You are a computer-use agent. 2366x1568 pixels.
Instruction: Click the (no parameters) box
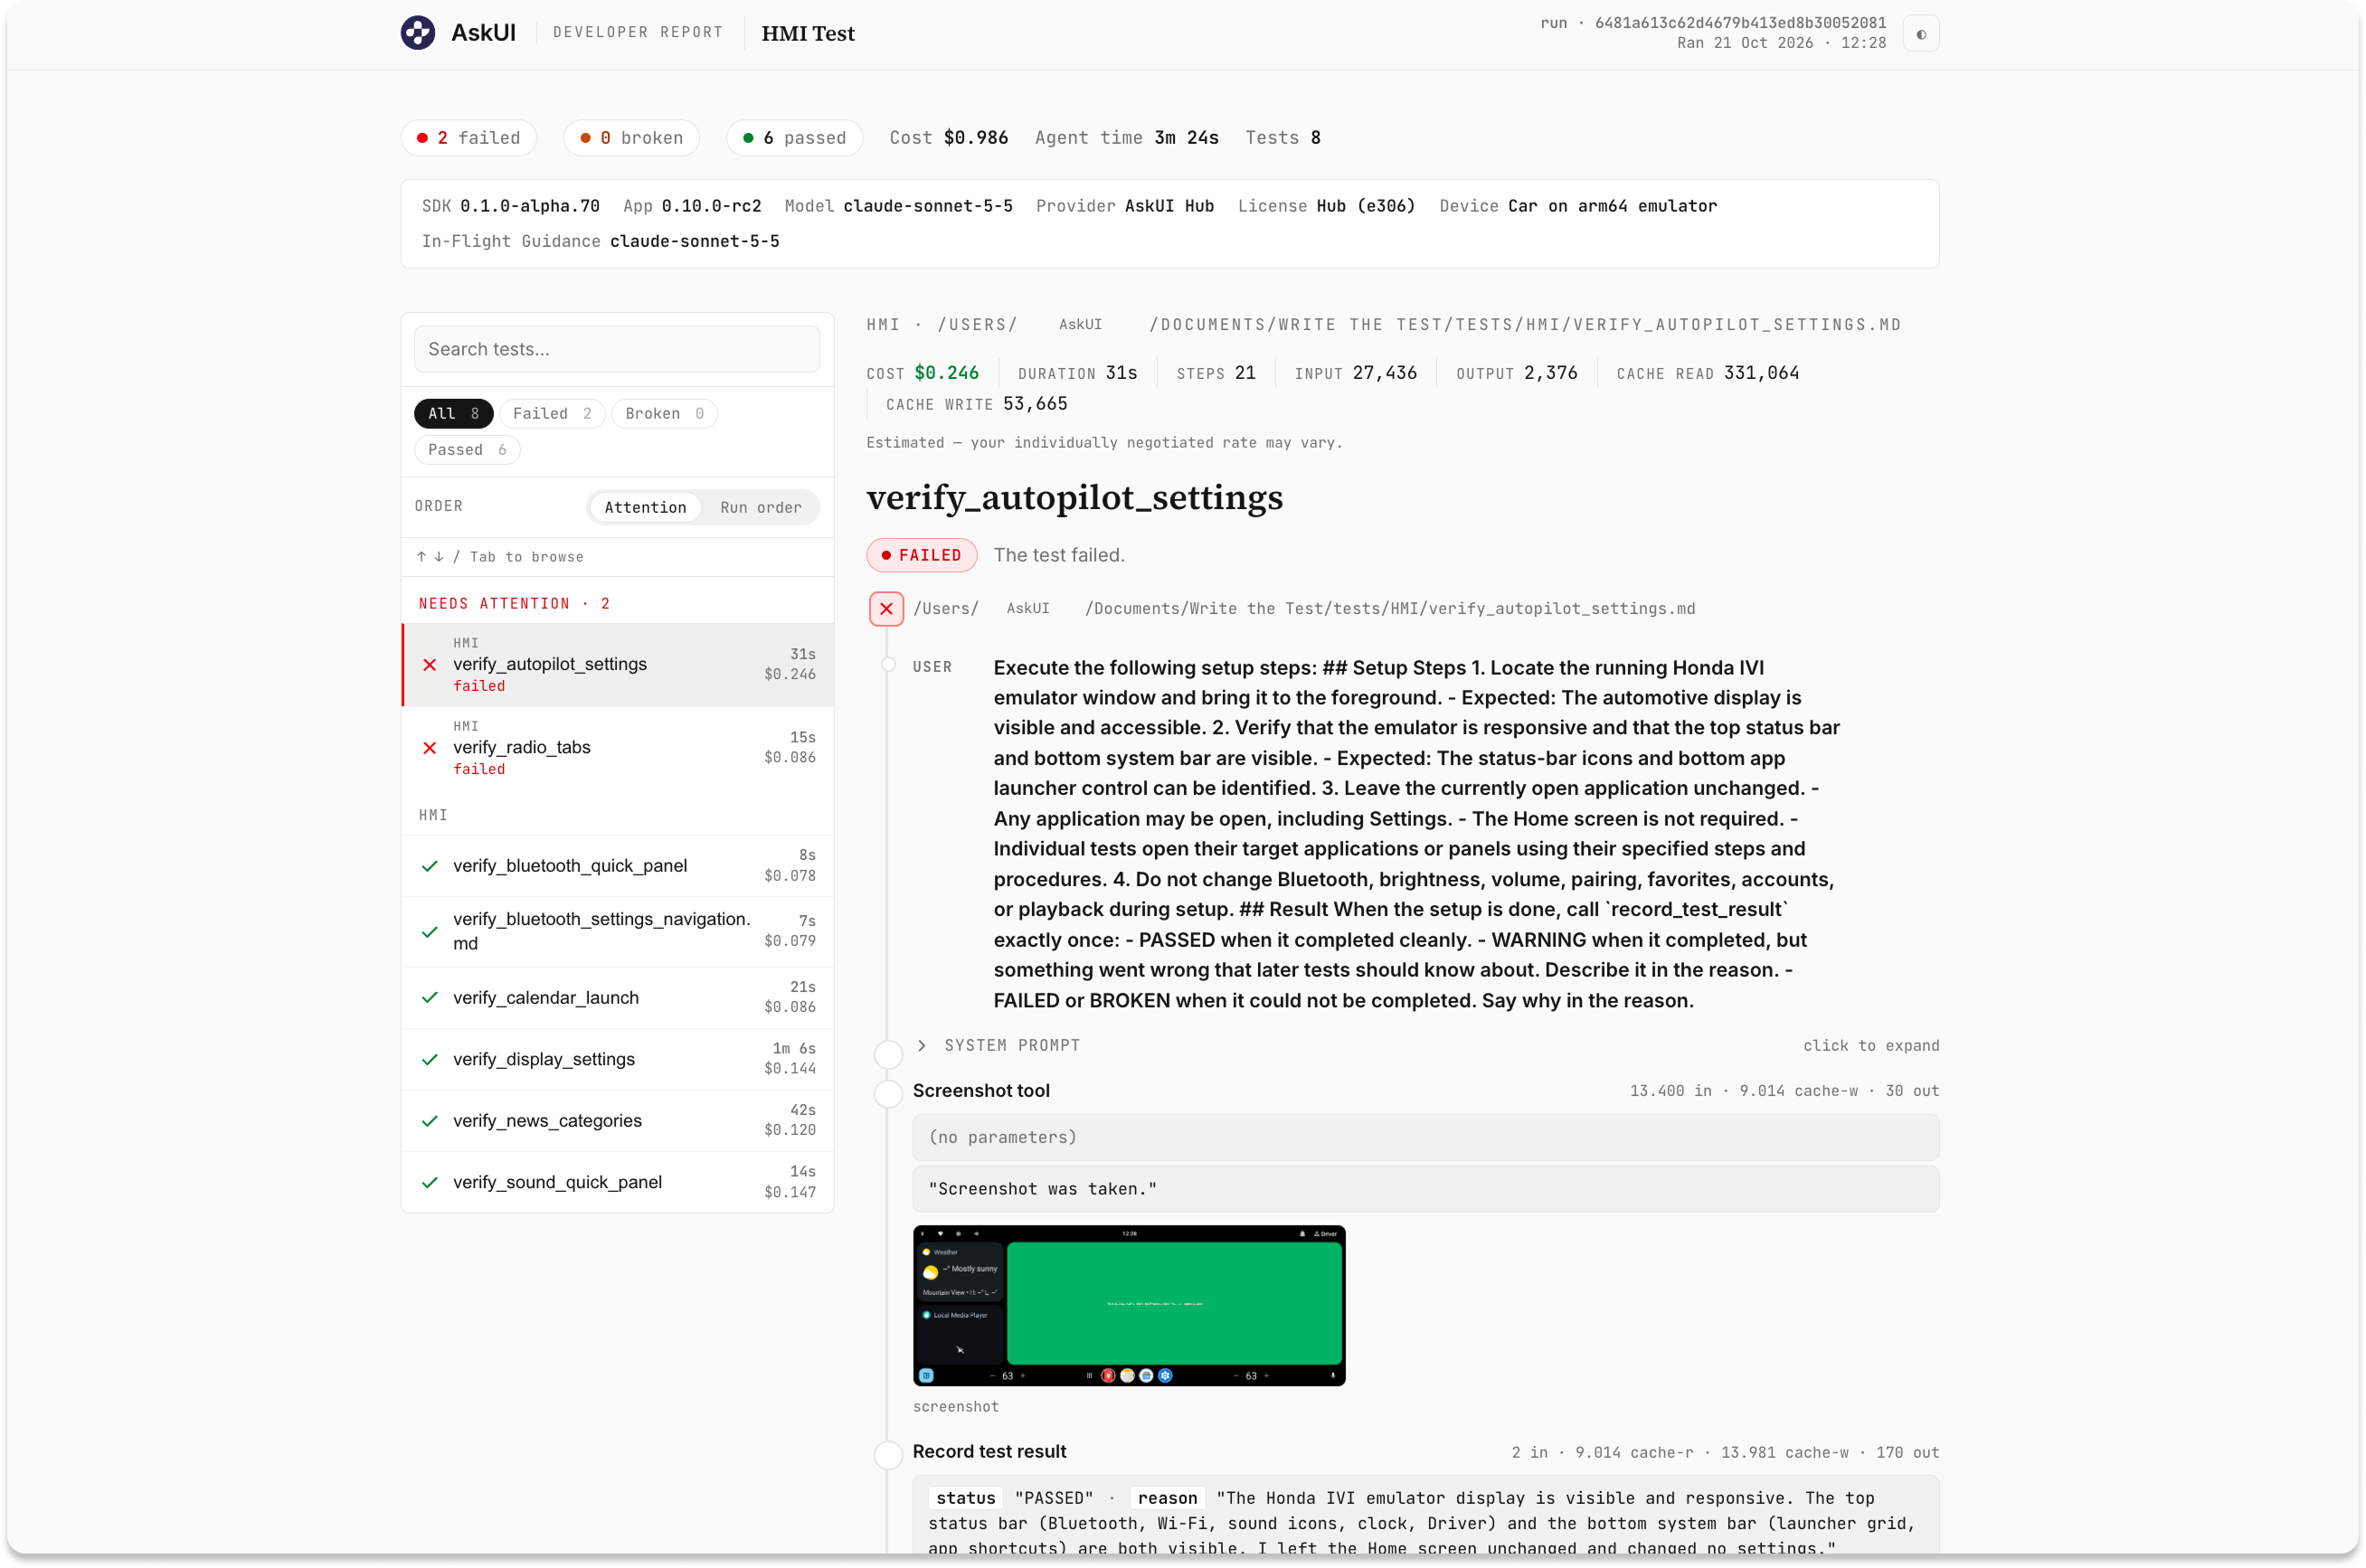(x=1425, y=1138)
